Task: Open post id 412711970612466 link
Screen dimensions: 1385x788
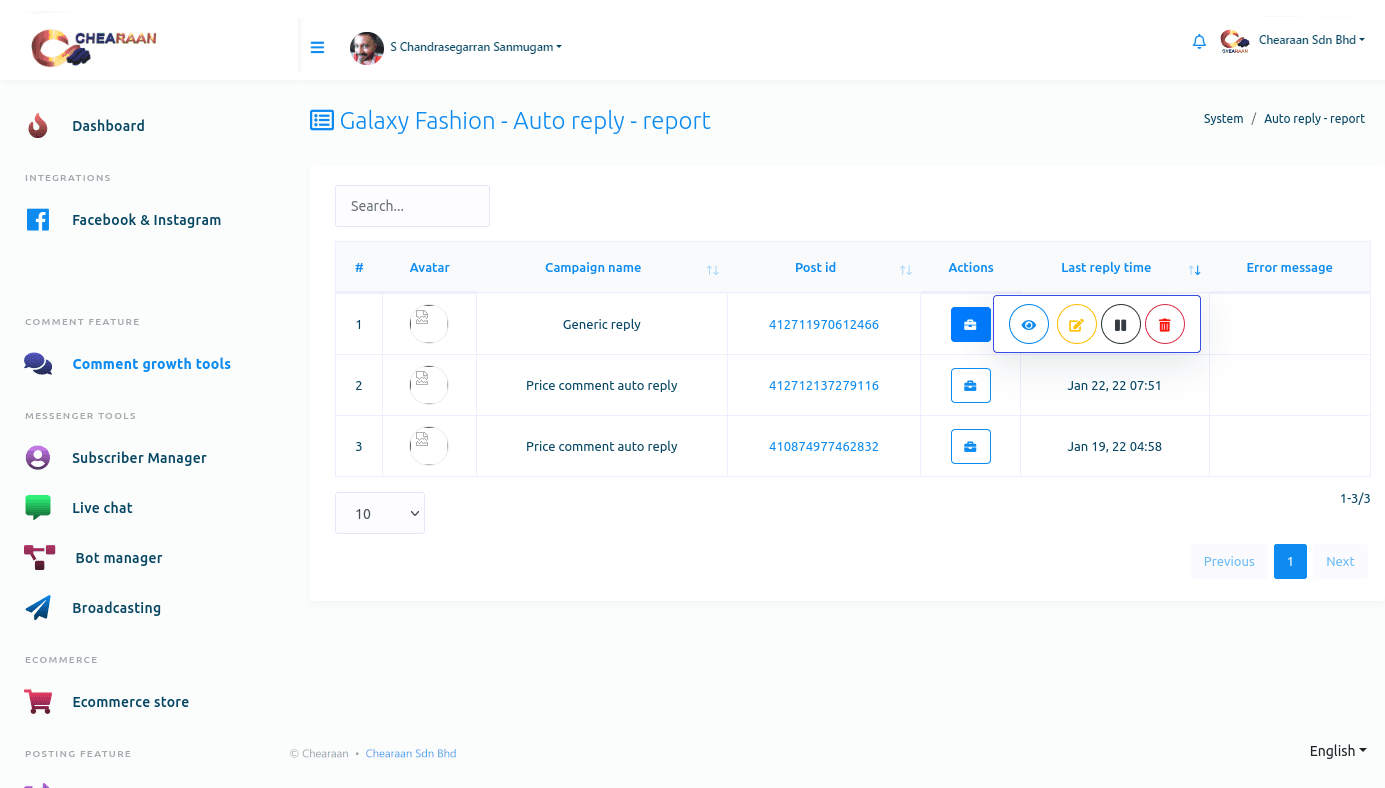Action: 823,325
